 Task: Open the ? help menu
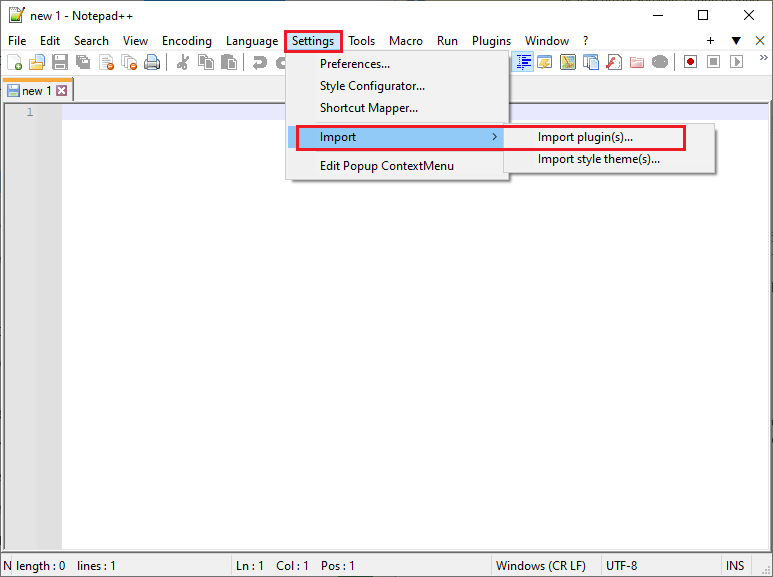point(585,40)
